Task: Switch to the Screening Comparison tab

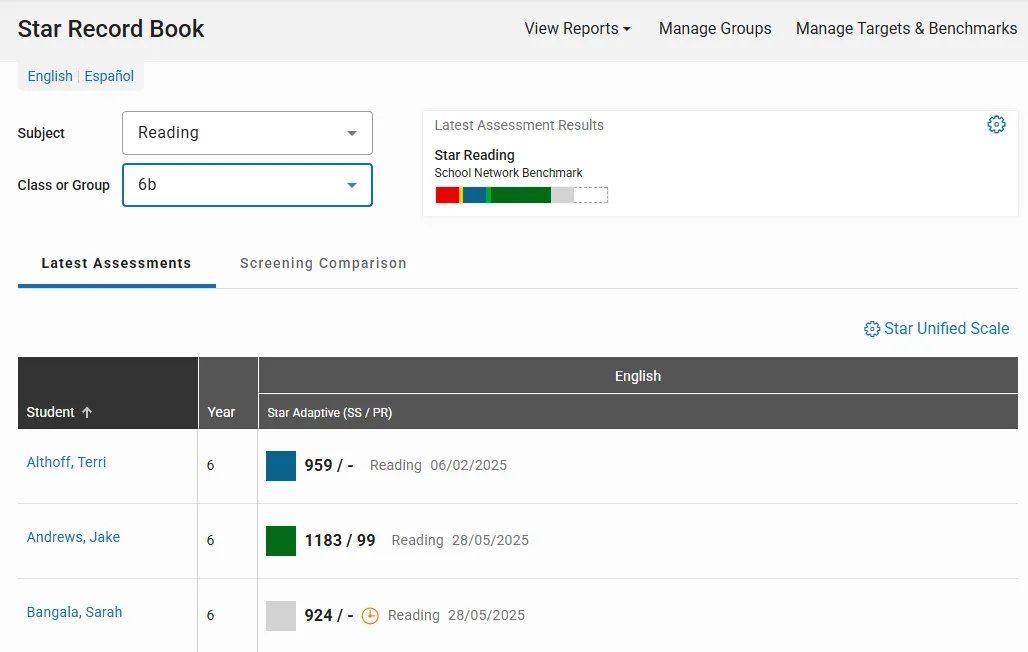Action: pyautogui.click(x=323, y=263)
